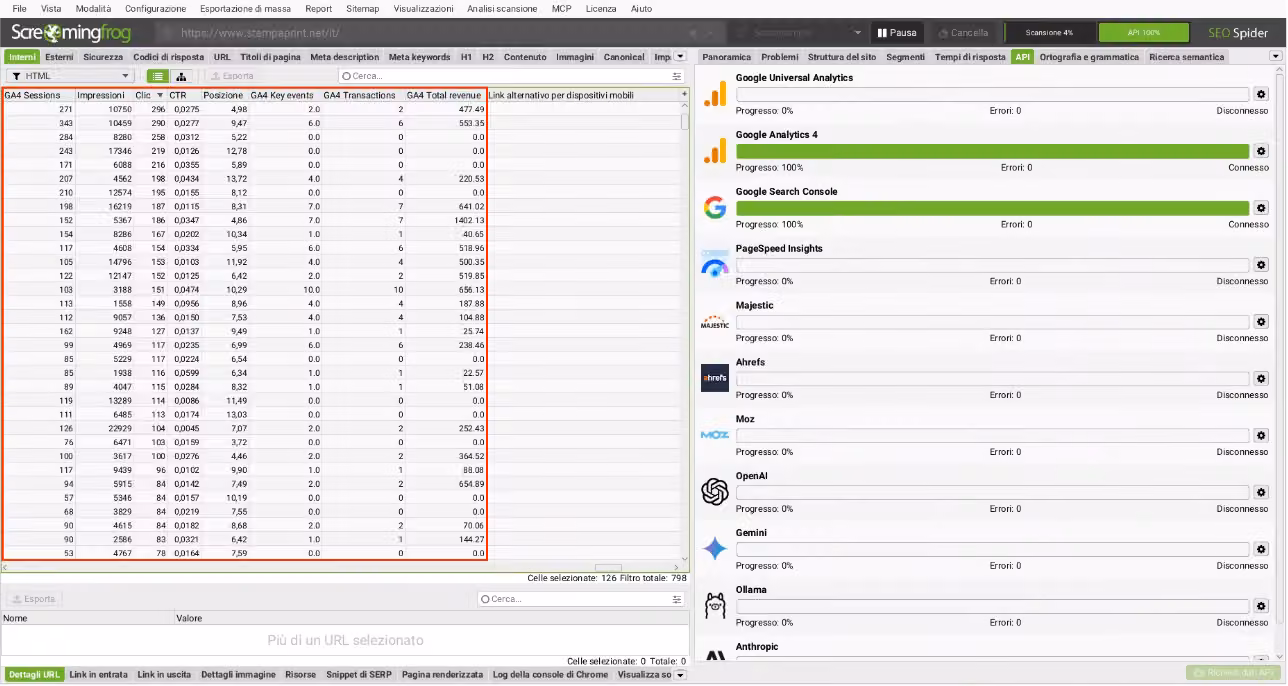Click the Ahrefs logo
This screenshot has height=686, width=1288.
(x=715, y=378)
